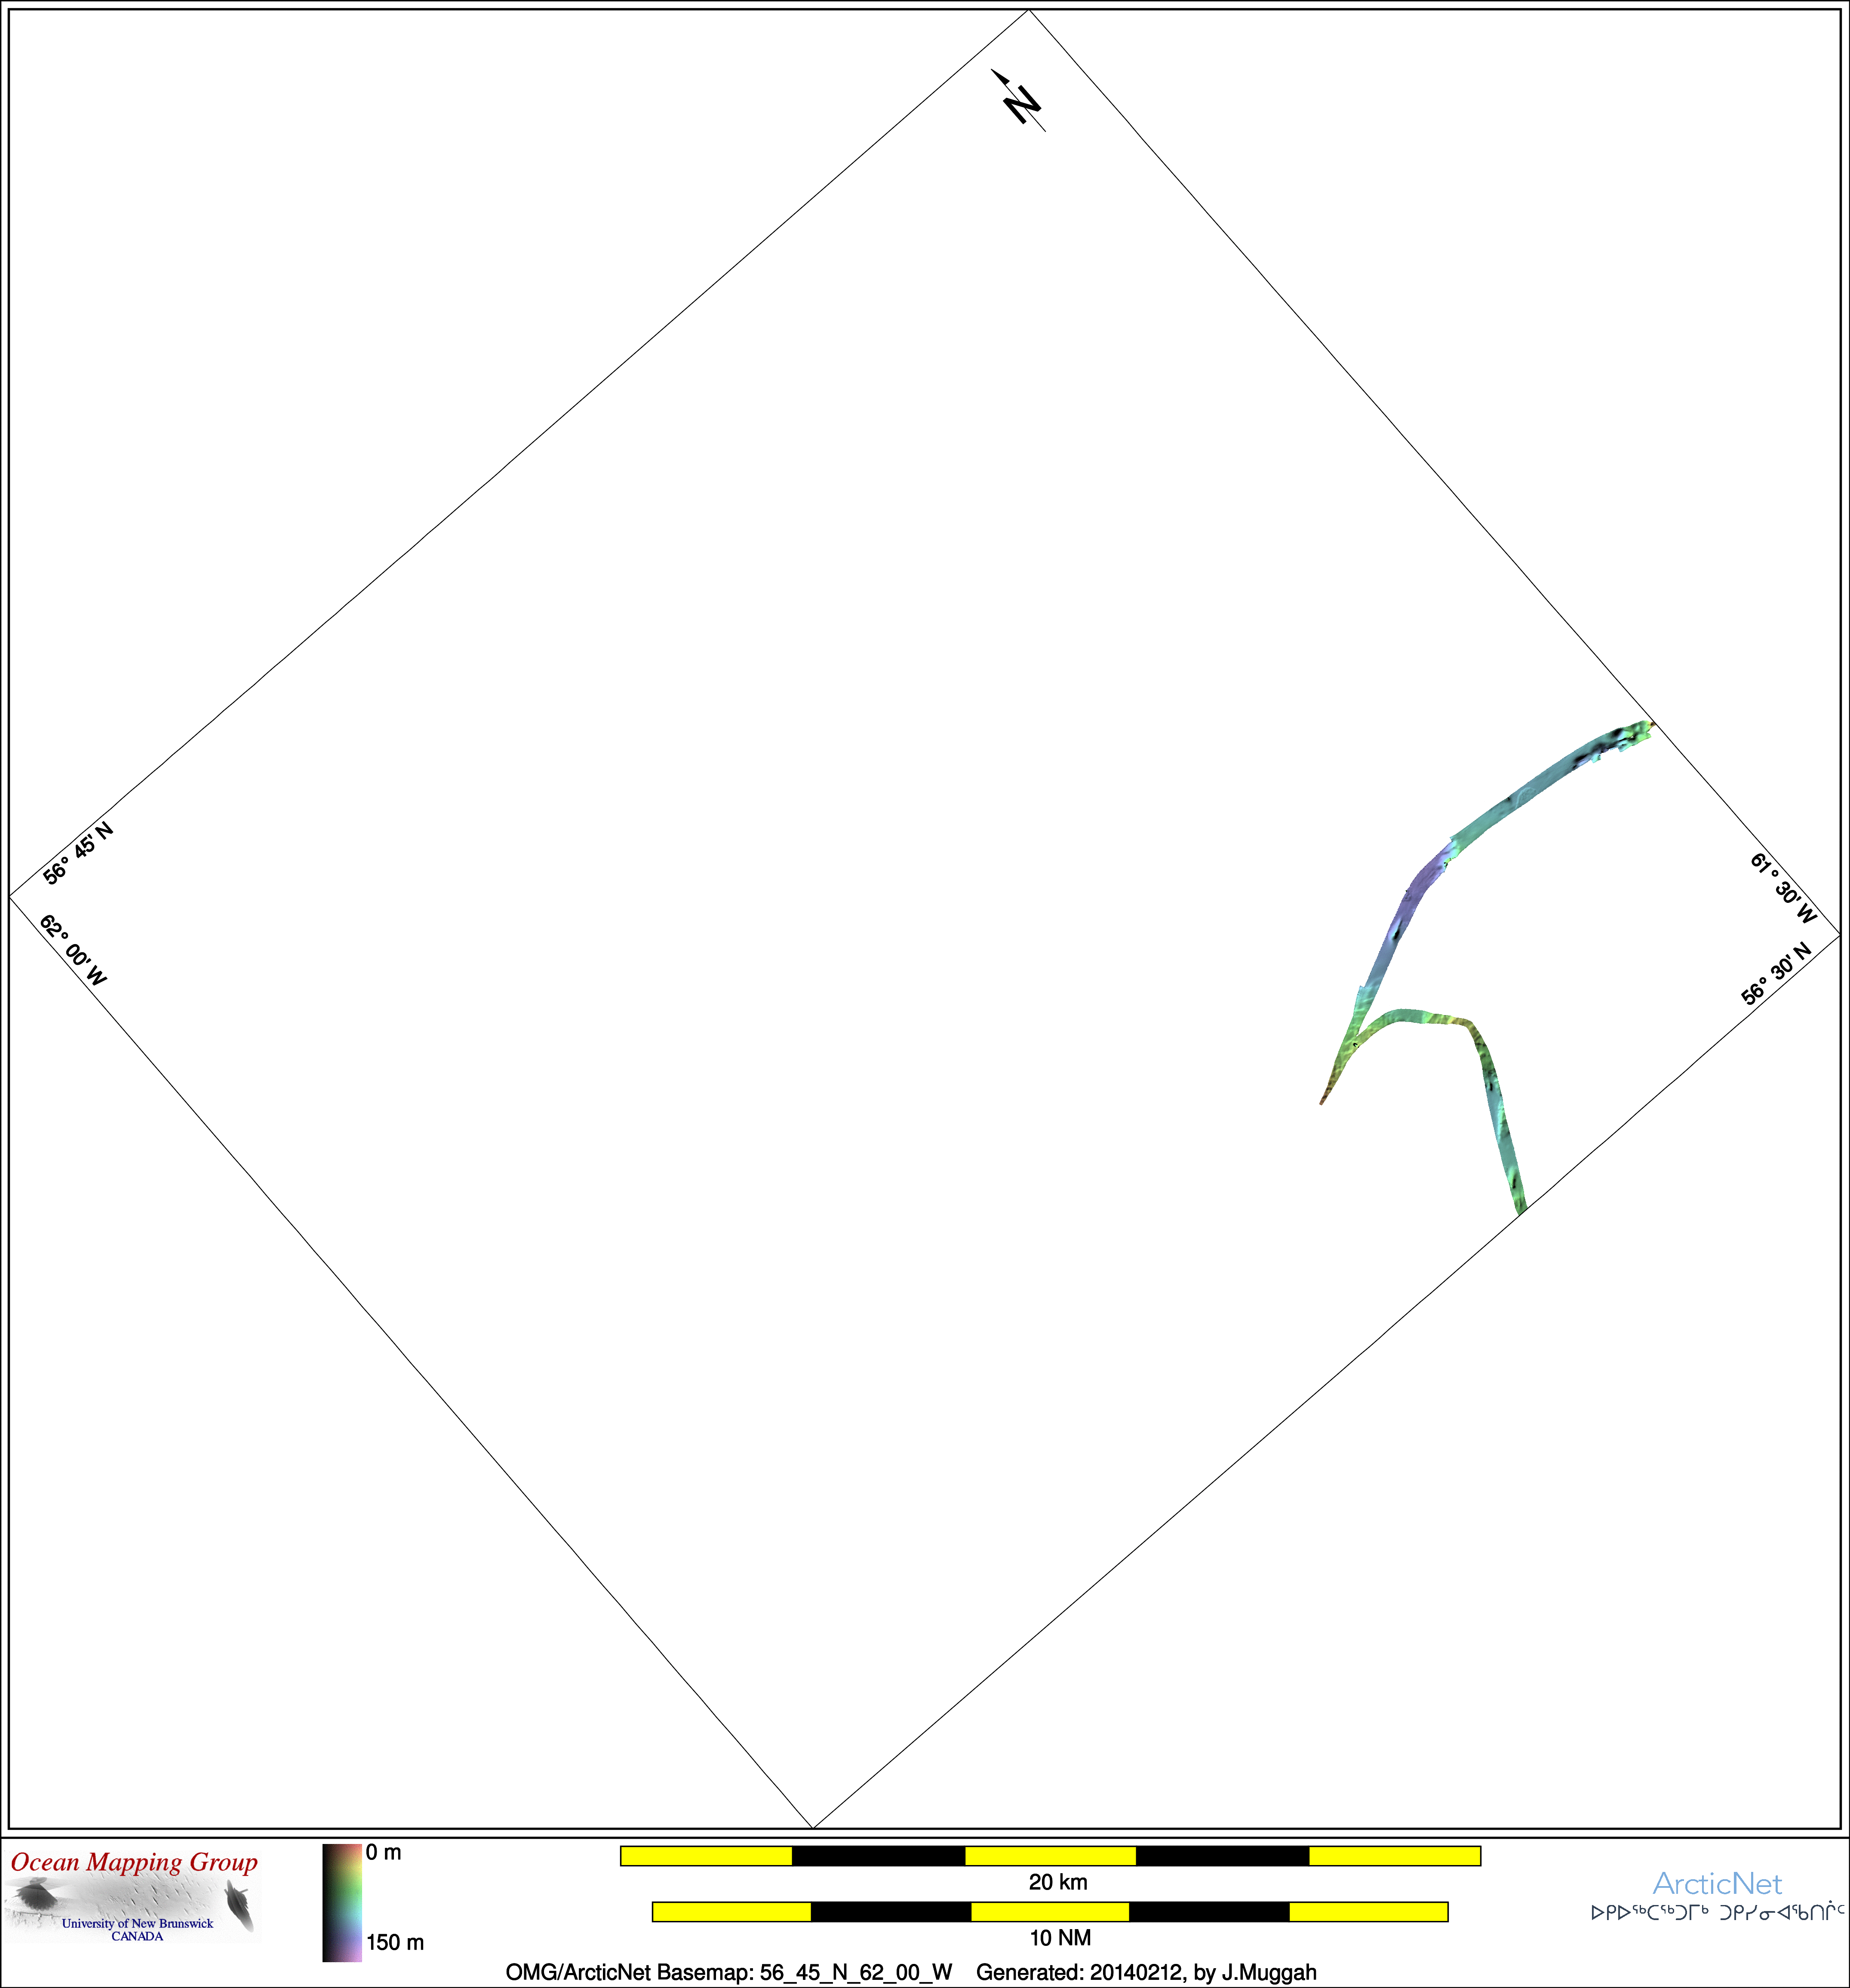Image resolution: width=1850 pixels, height=1988 pixels.
Task: Click the Inuktitut syllabics text under ArcticNet
Action: pos(1717,1912)
